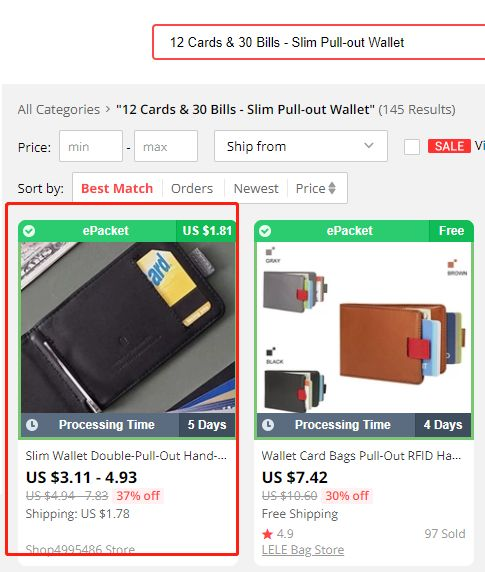Click the clock icon beside 5 Days processing time
Viewport: 485px width, 572px height.
pyautogui.click(x=32, y=425)
